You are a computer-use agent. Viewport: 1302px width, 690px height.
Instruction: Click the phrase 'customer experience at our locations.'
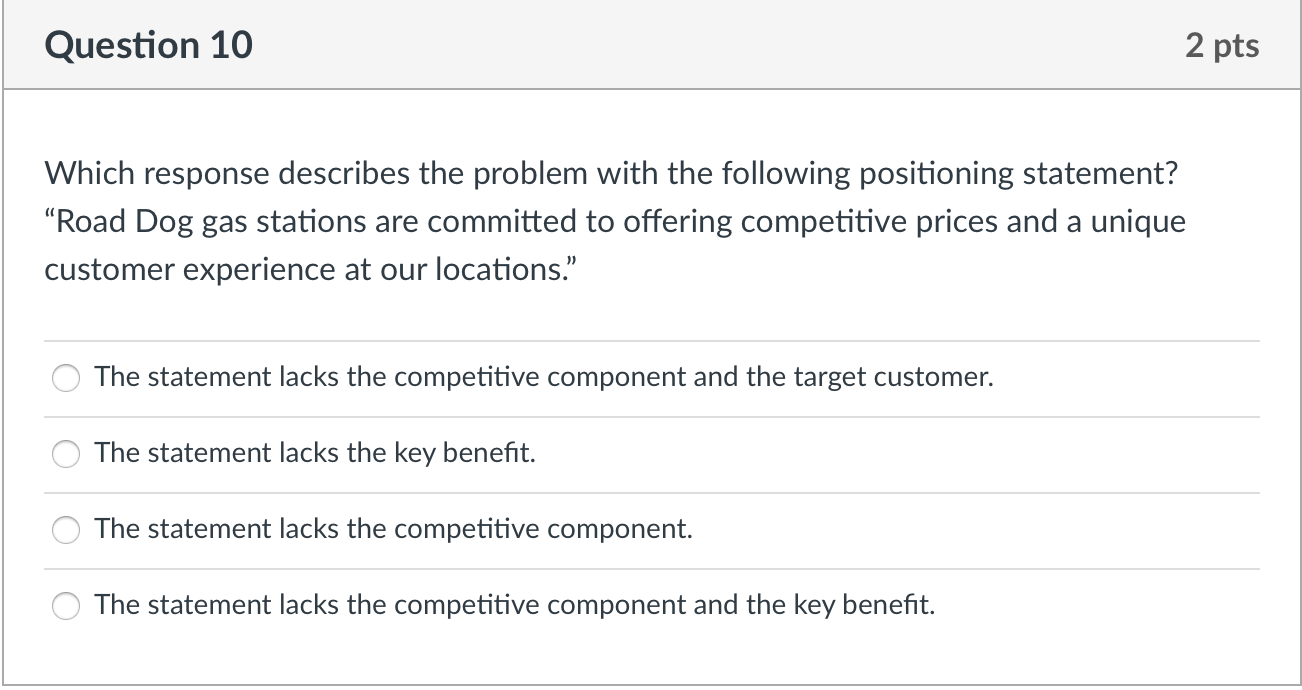[x=310, y=269]
